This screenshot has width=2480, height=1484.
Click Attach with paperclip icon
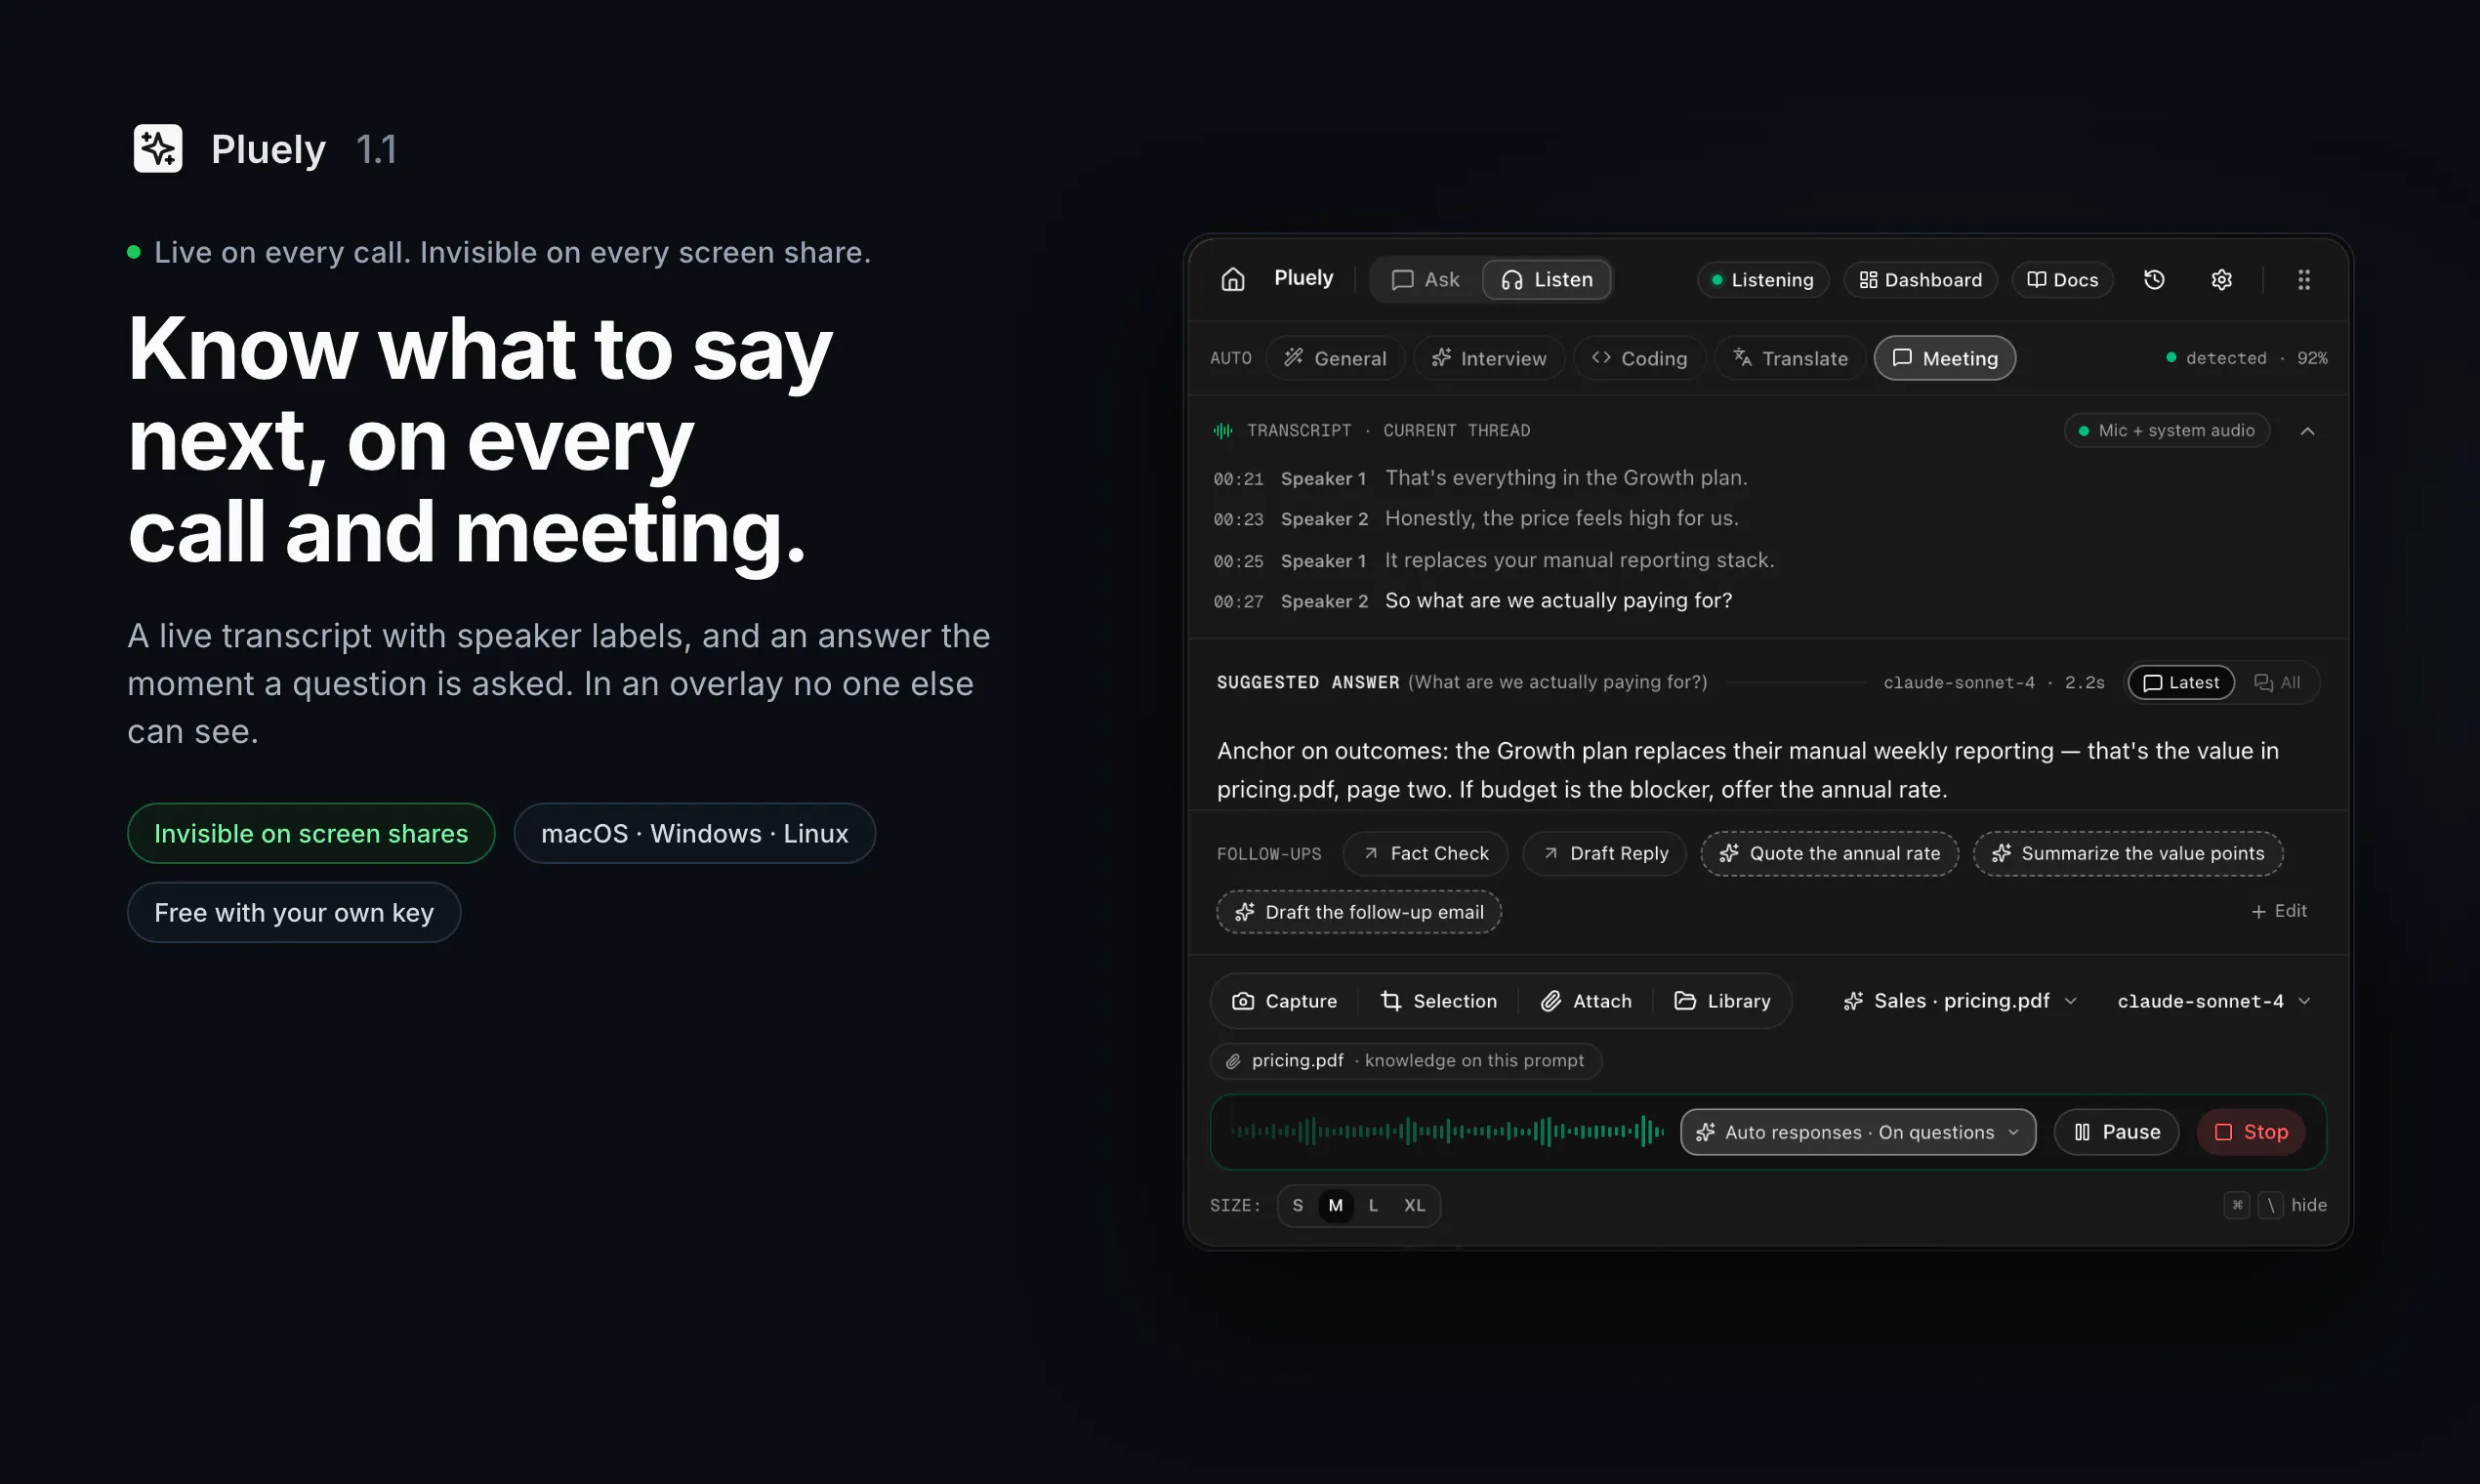(1586, 1001)
